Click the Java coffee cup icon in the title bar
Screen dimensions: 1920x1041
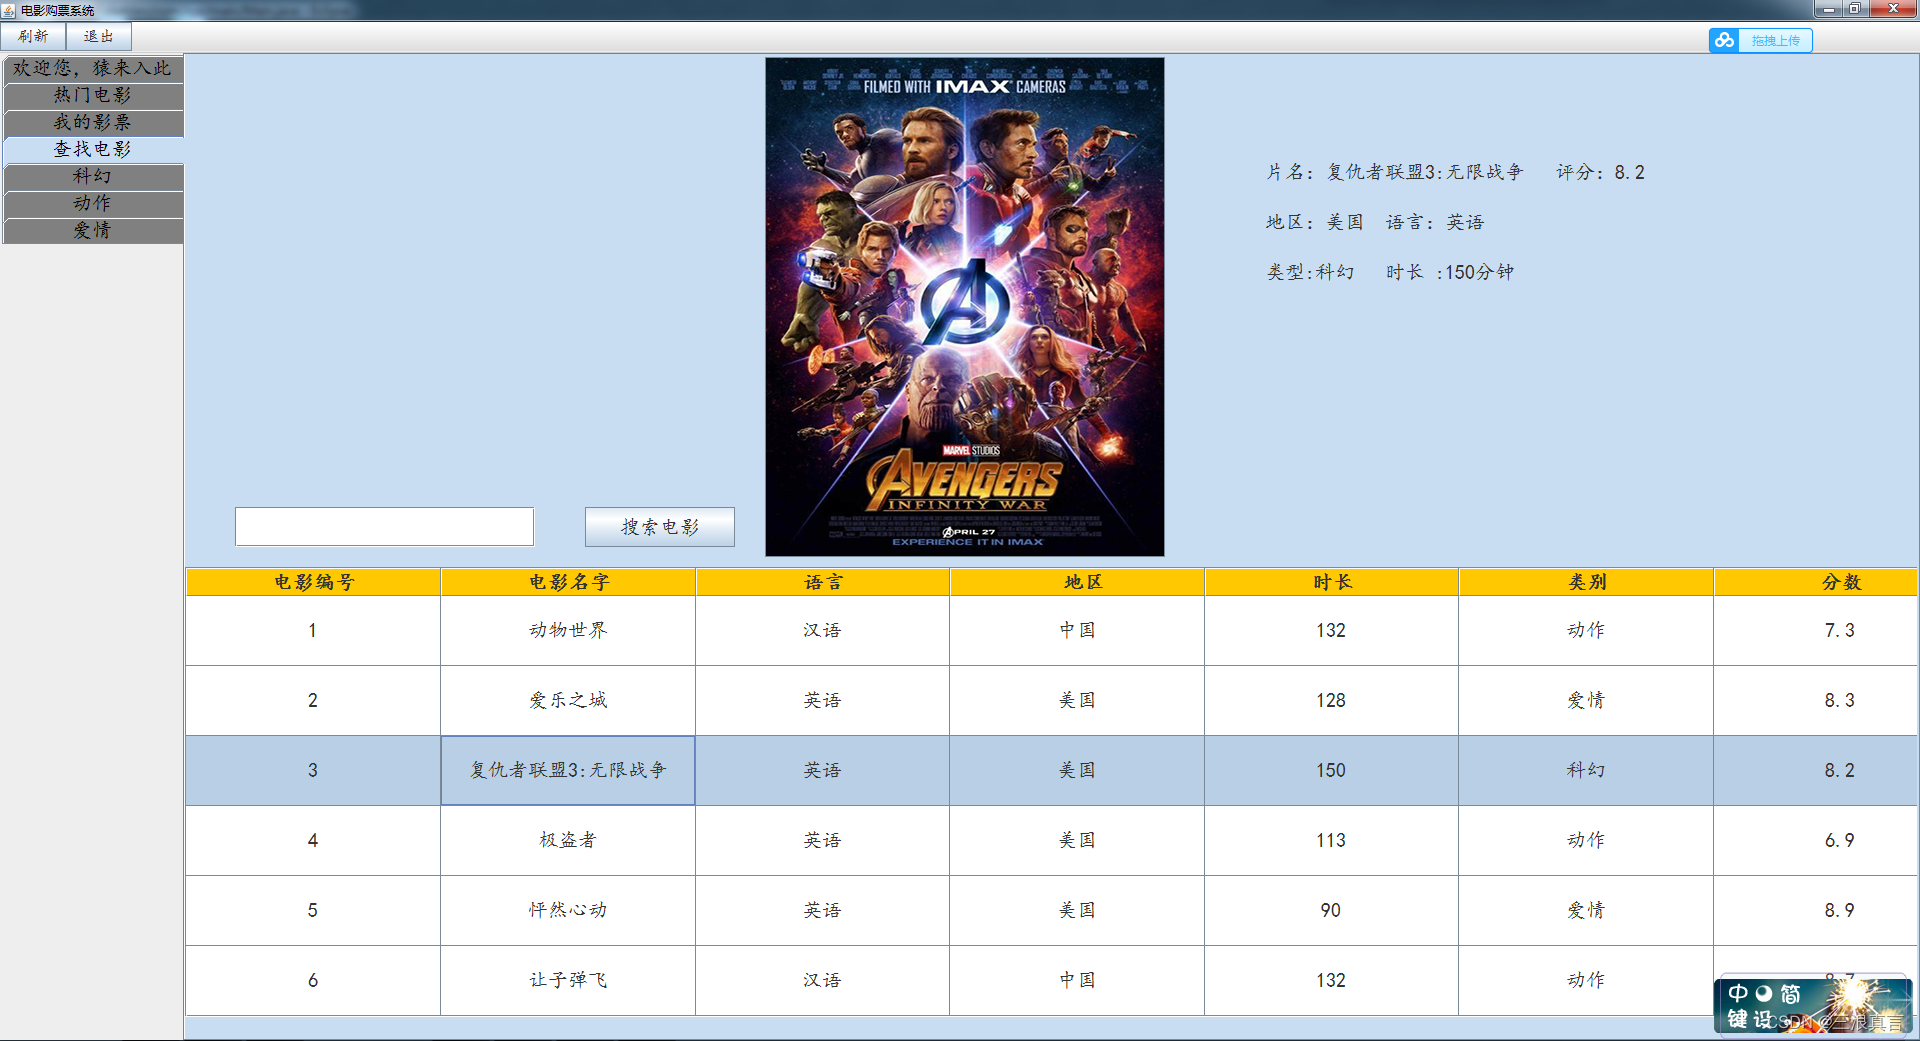pos(8,10)
